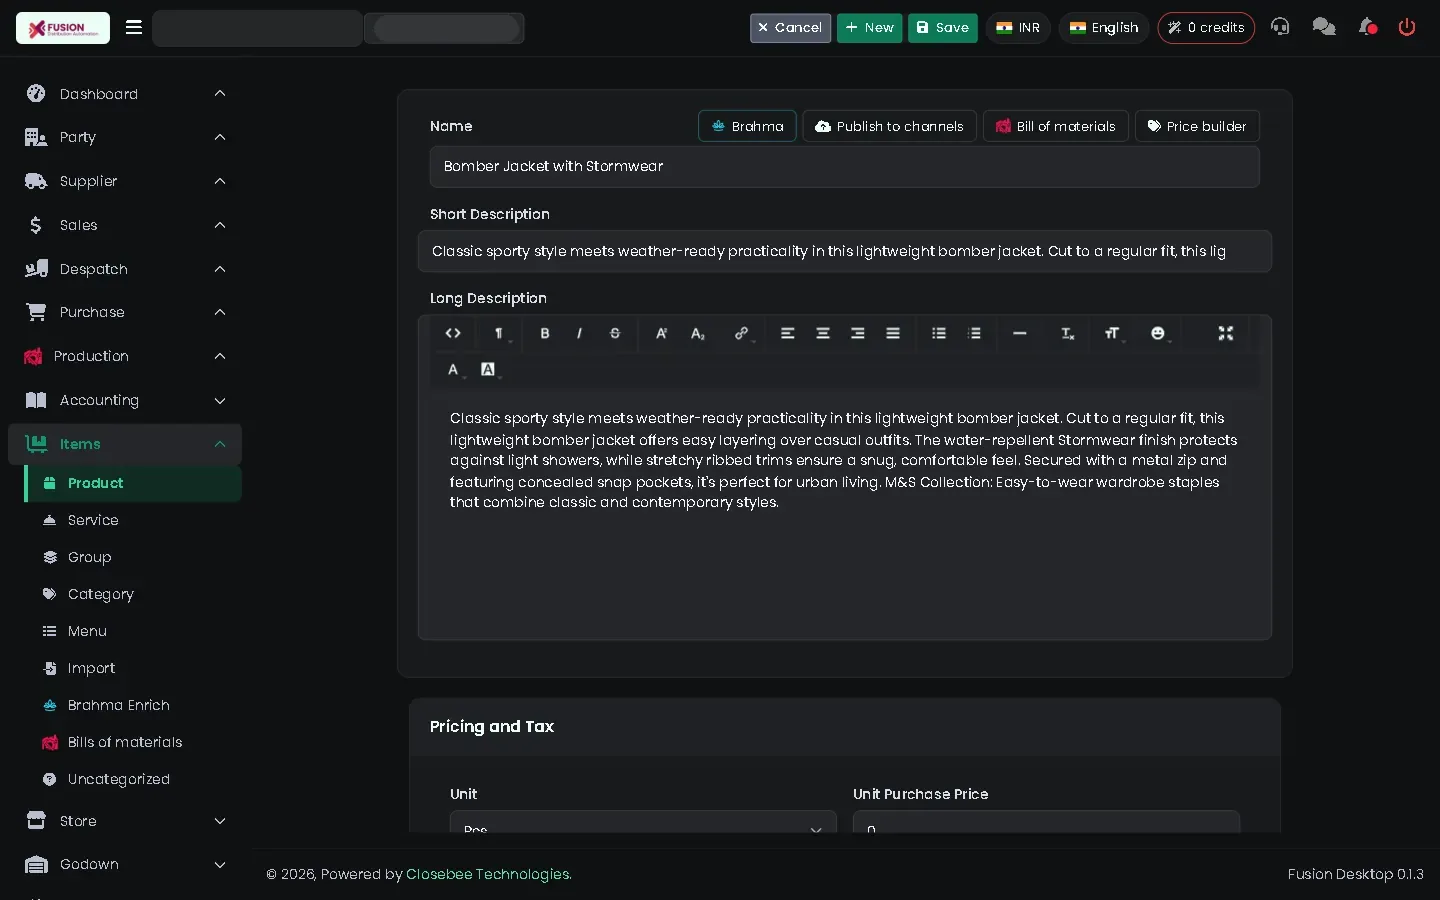Click the Cancel button
The image size is (1440, 900).
click(x=790, y=28)
